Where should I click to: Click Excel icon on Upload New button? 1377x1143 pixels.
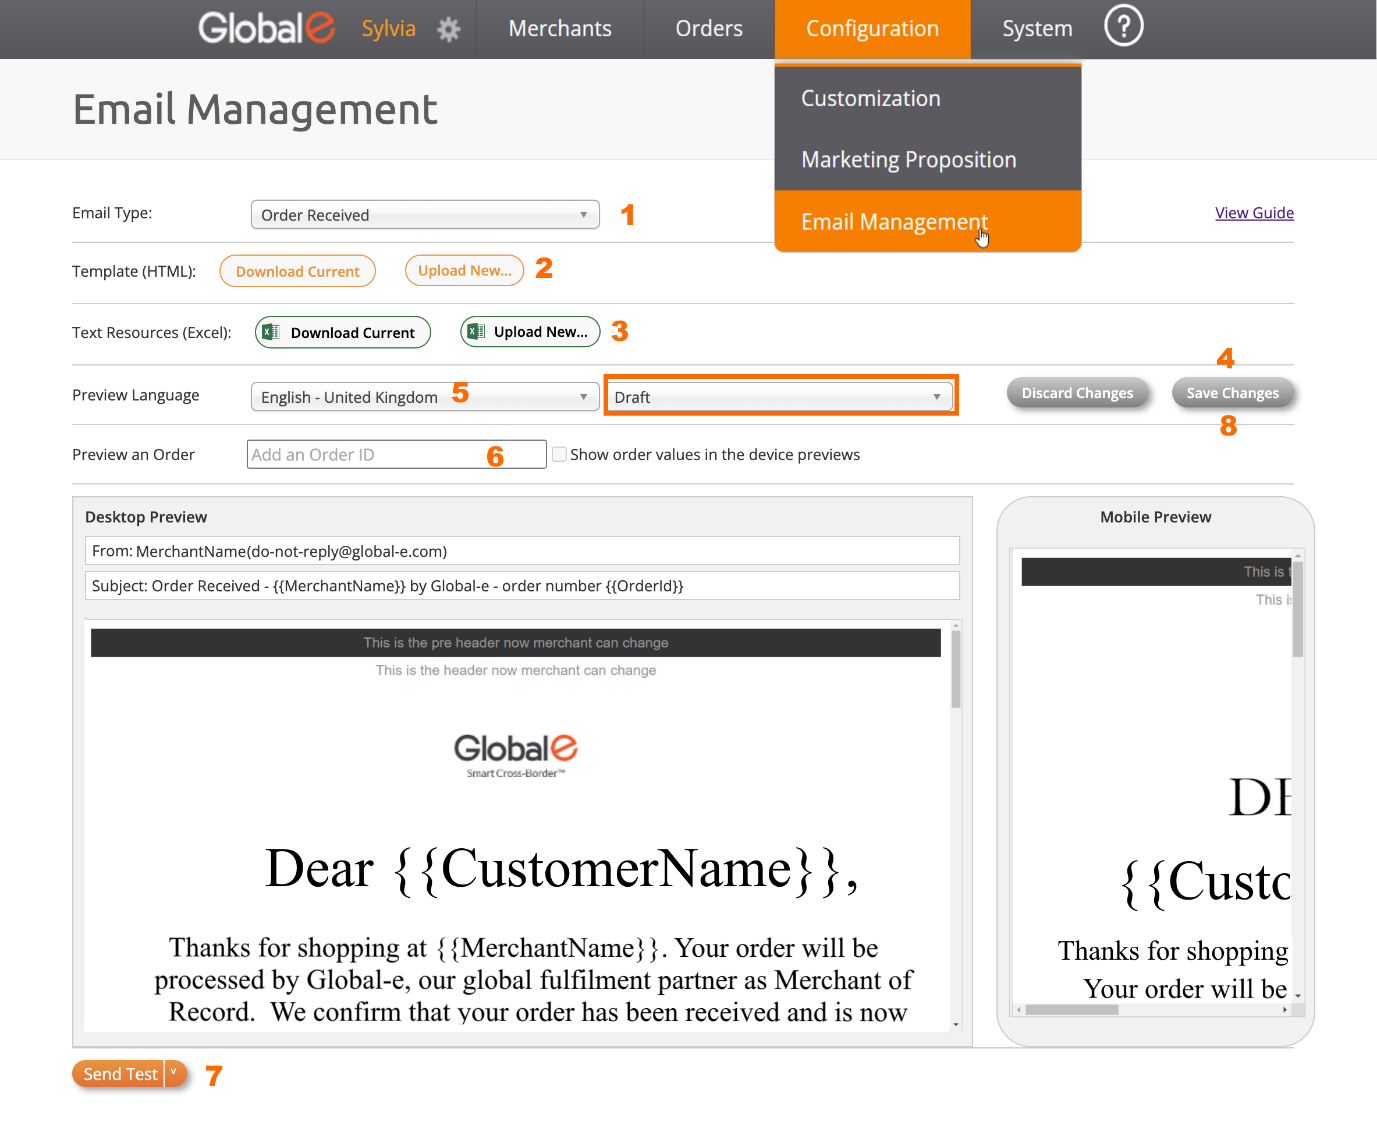click(x=476, y=332)
